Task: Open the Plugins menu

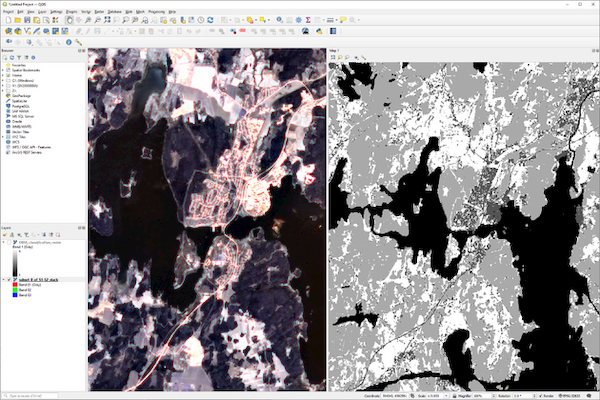Action: [x=72, y=12]
